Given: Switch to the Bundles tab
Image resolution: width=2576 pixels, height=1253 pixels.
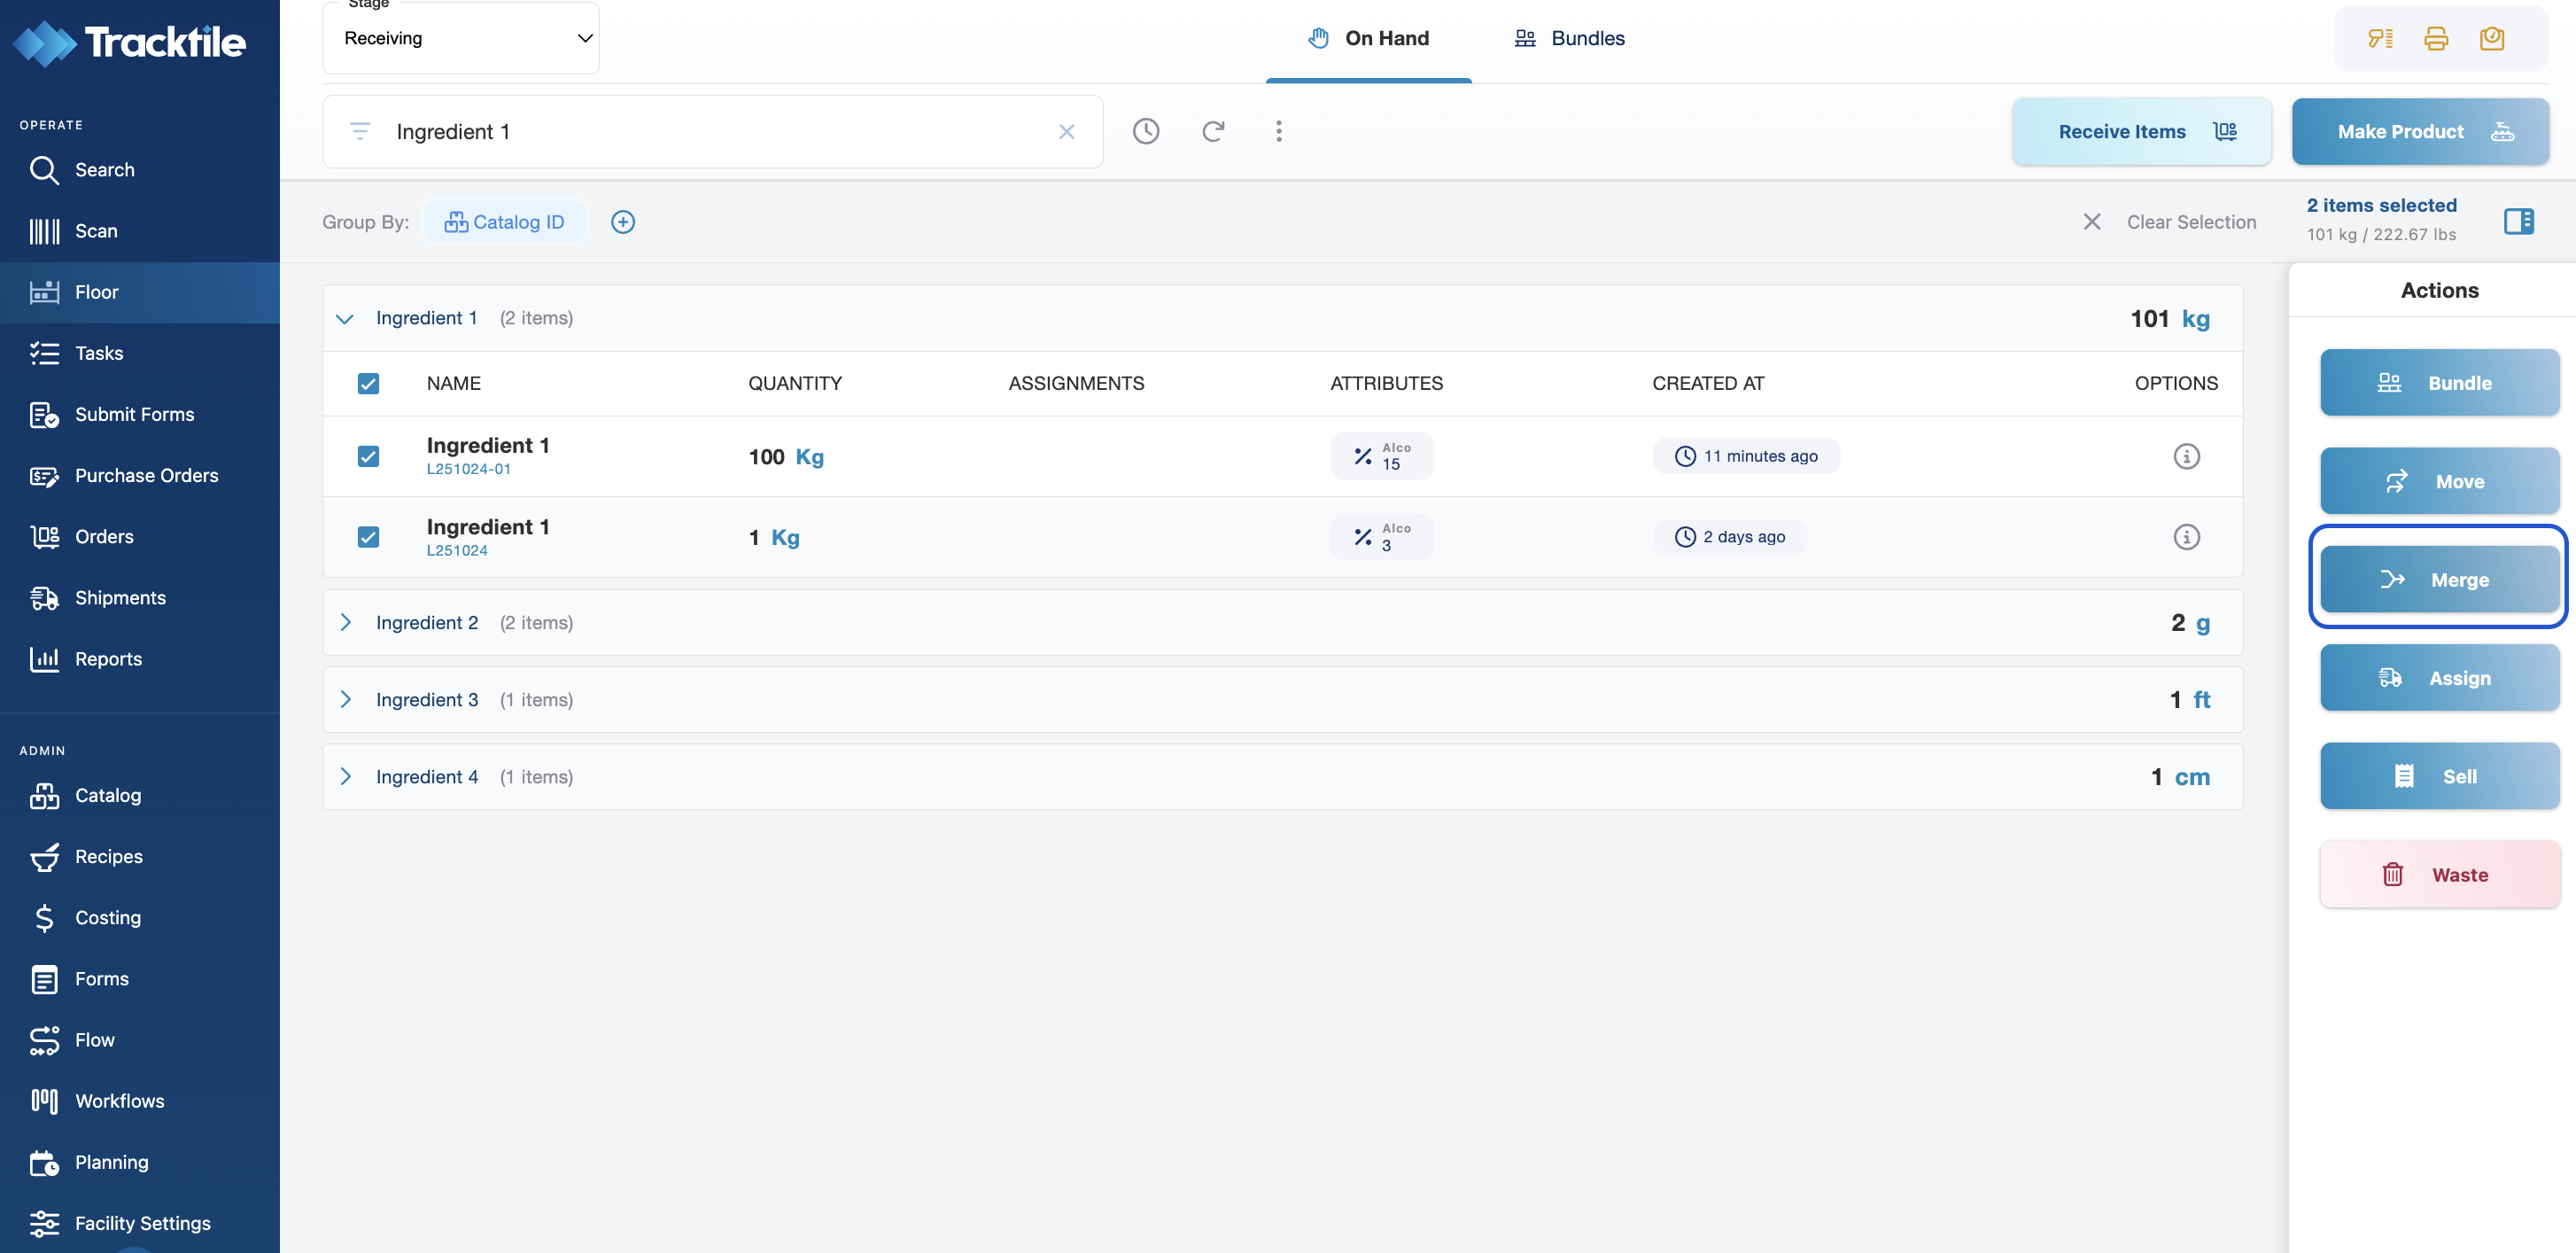Looking at the screenshot, I should pos(1570,39).
